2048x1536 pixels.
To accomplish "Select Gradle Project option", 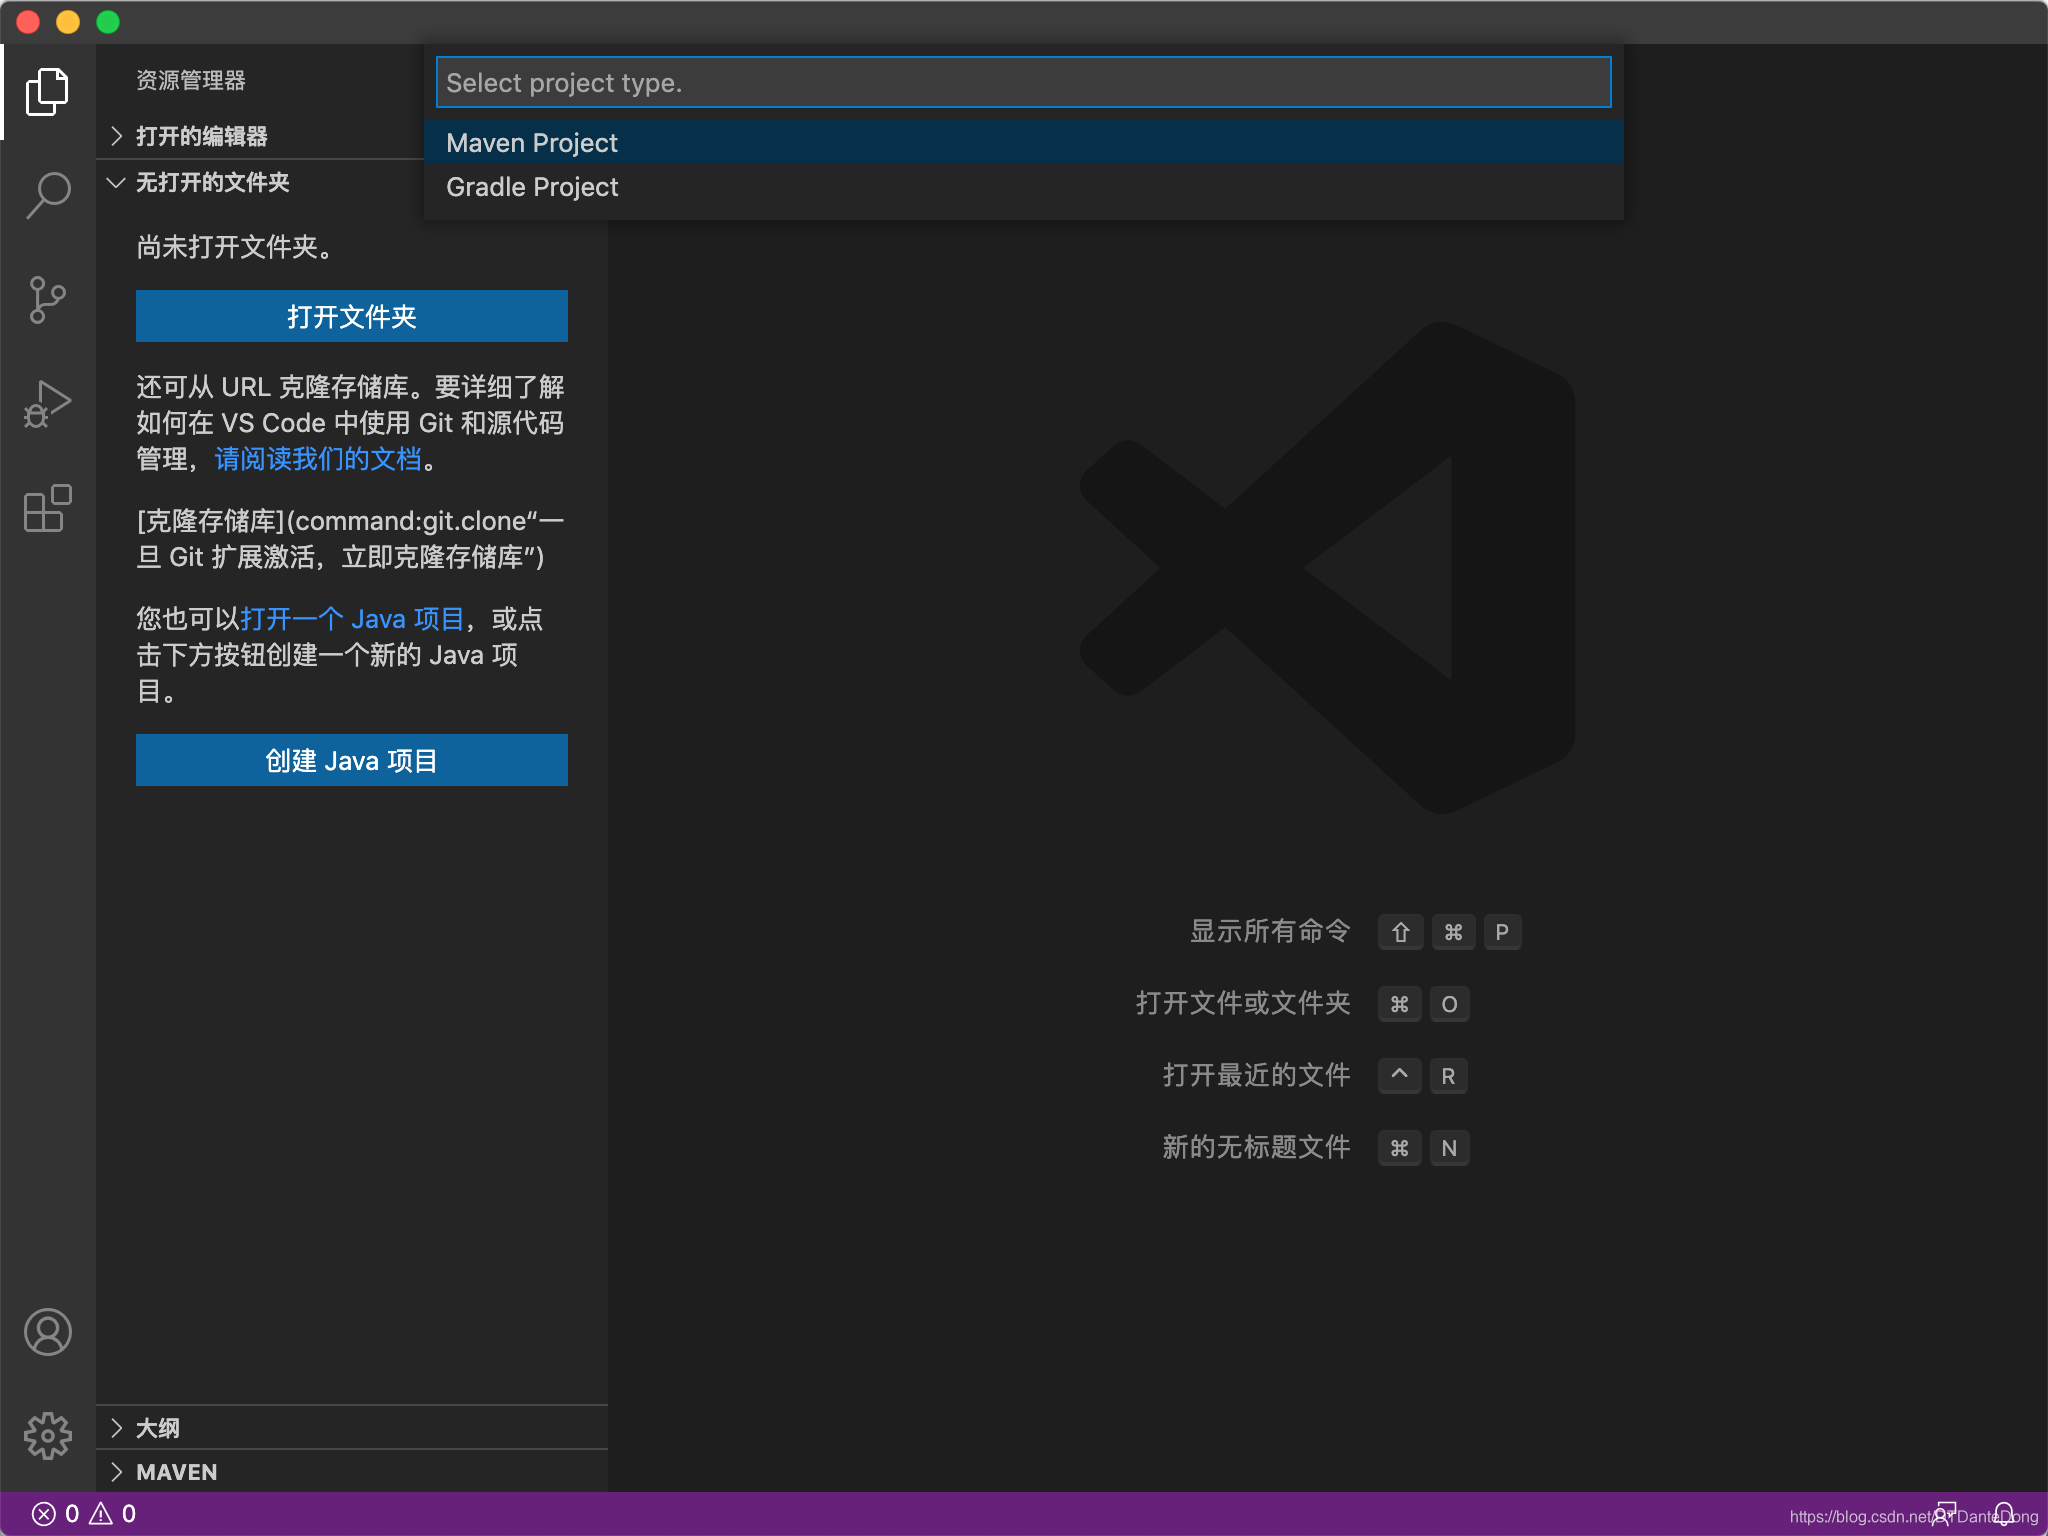I will [x=1023, y=187].
